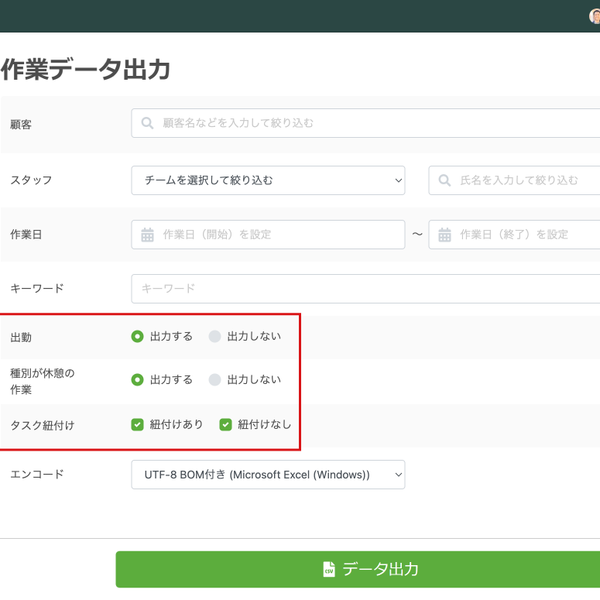Viewport: 600px width, 600px height.
Task: Click the 作業日（開始）を設定 date field
Action: pos(268,235)
